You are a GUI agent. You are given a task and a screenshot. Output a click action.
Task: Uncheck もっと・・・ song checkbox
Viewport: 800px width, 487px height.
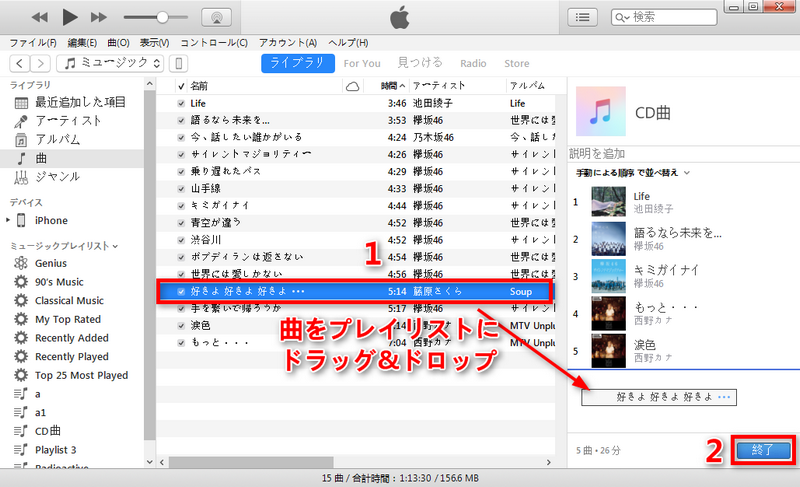(181, 343)
